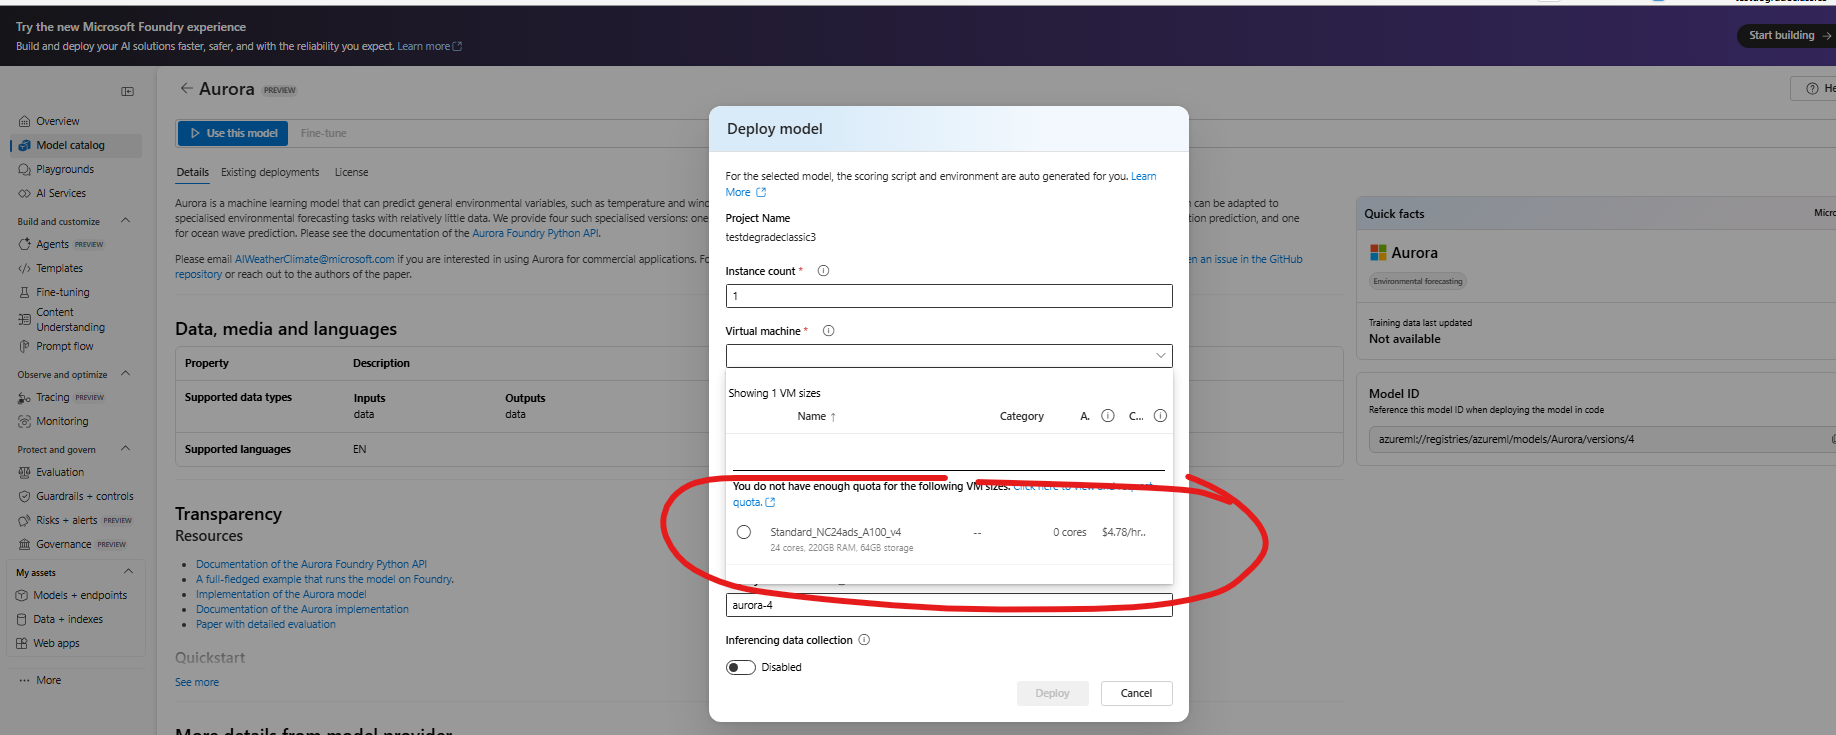Open Learn more link in top banner
1836x735 pixels.
pos(429,46)
